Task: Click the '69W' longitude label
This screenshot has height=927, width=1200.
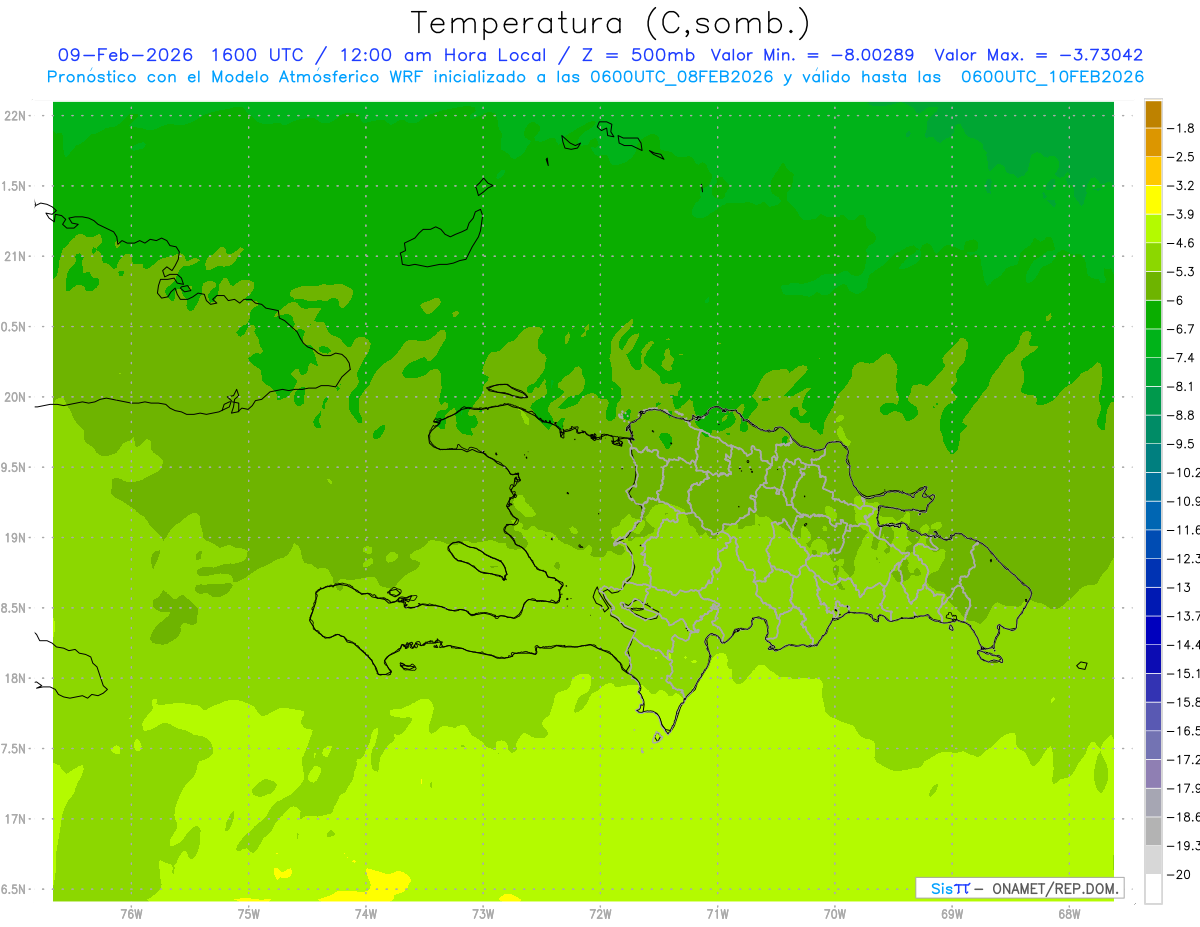Action: 951,914
